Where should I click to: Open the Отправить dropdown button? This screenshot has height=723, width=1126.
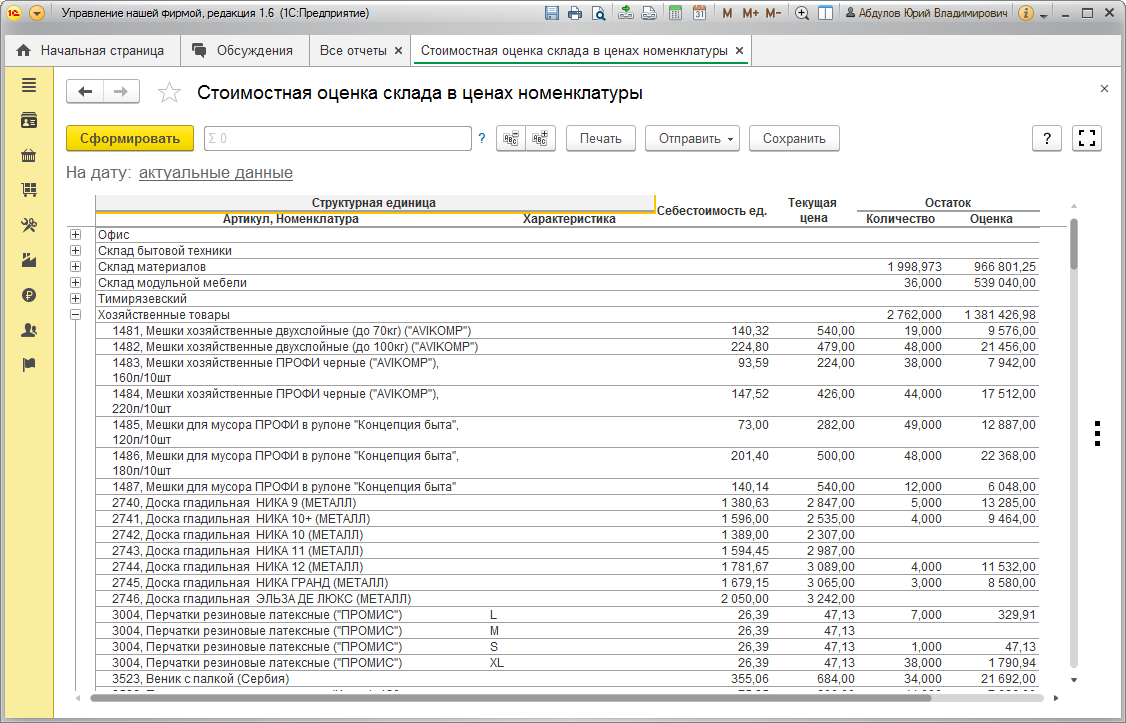[692, 139]
